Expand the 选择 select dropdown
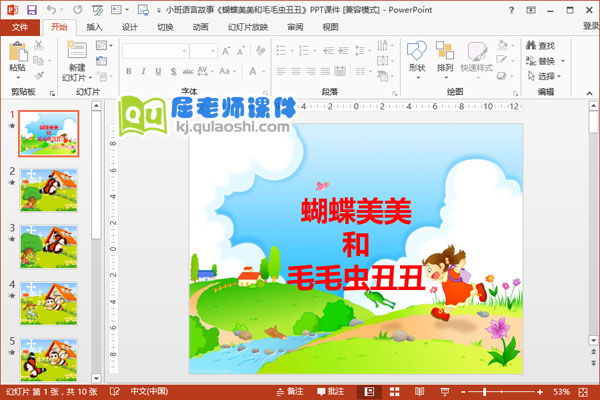This screenshot has height=400, width=600. coord(559,76)
